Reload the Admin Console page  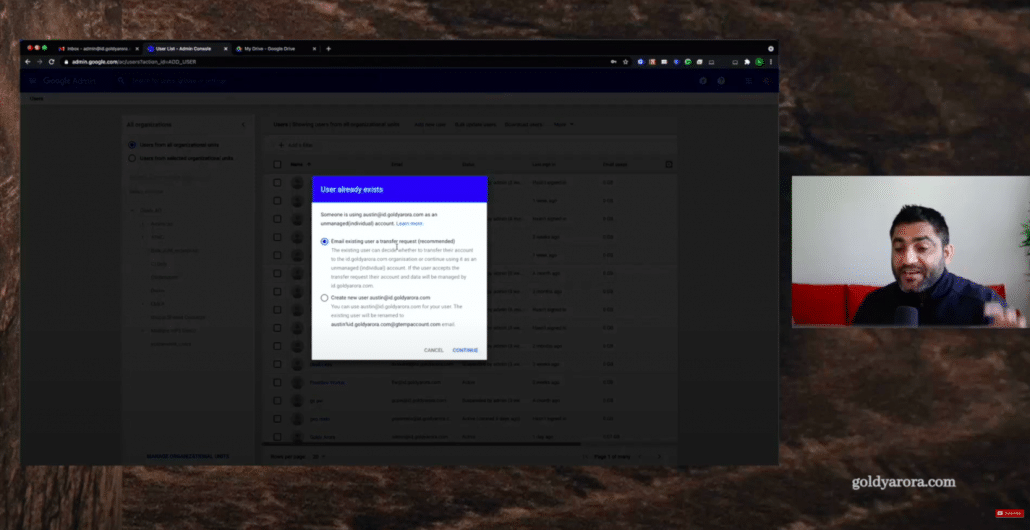[51, 62]
